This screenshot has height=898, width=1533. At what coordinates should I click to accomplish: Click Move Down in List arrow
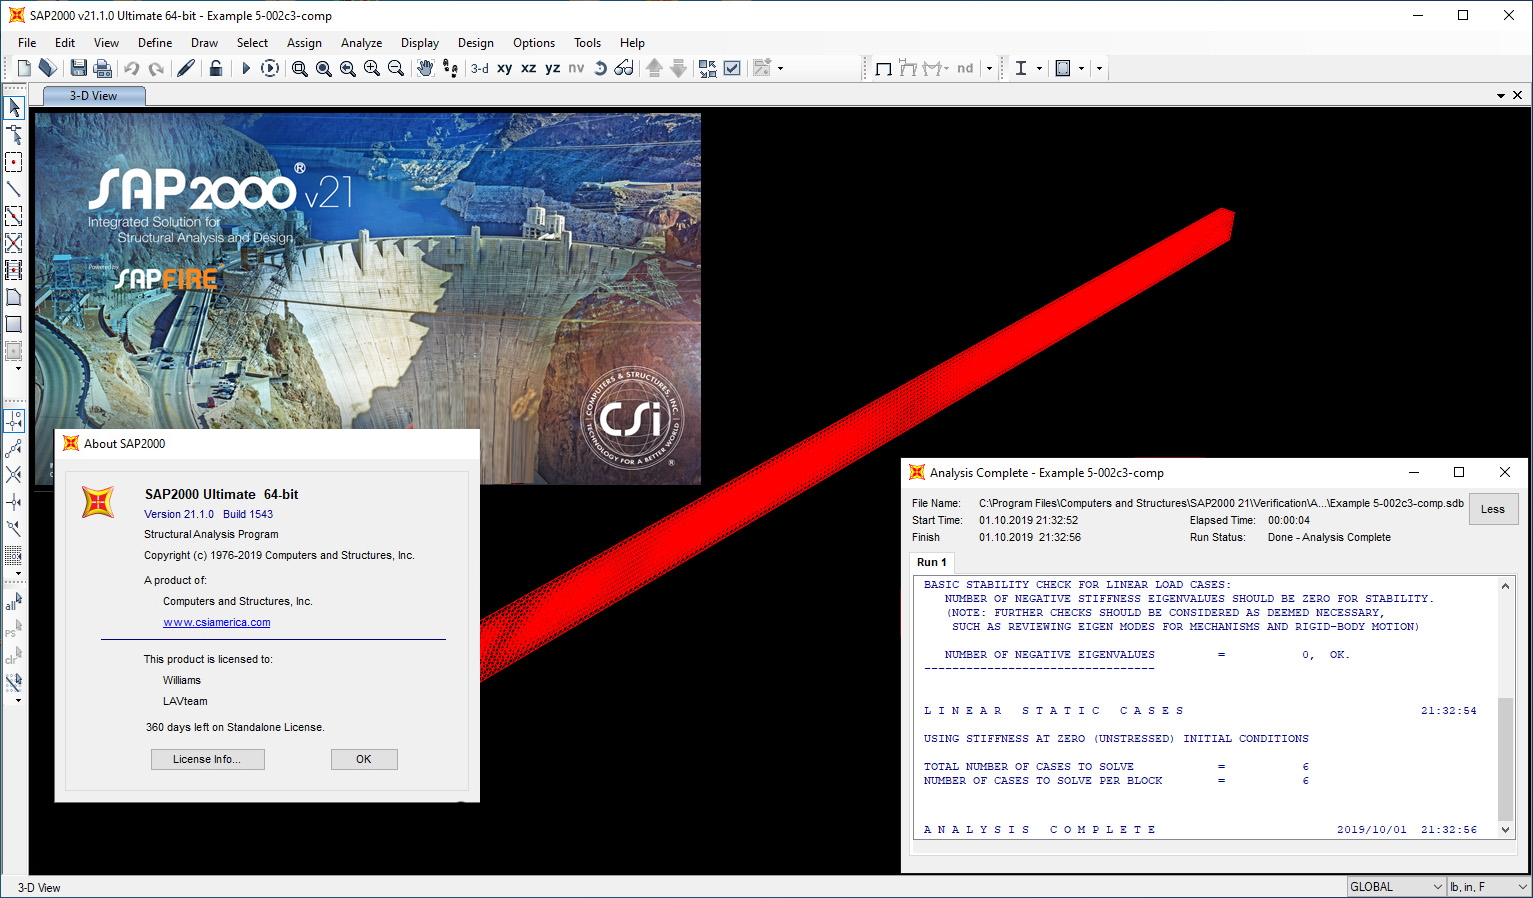(x=678, y=68)
